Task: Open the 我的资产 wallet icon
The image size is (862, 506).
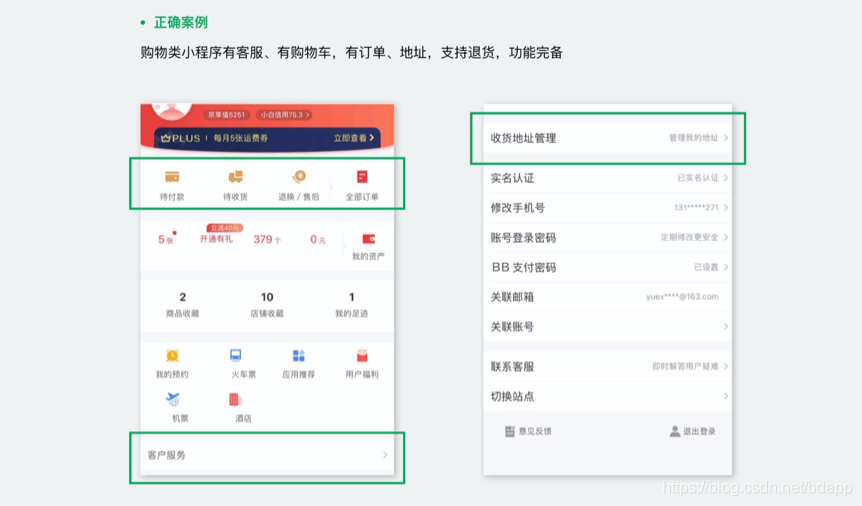Action: point(368,239)
